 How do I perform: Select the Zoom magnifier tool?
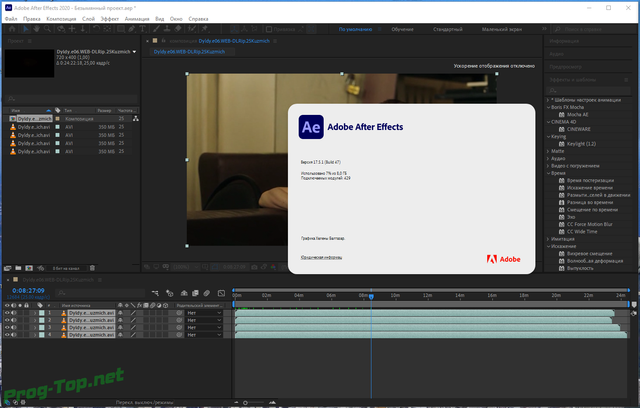pos(47,29)
